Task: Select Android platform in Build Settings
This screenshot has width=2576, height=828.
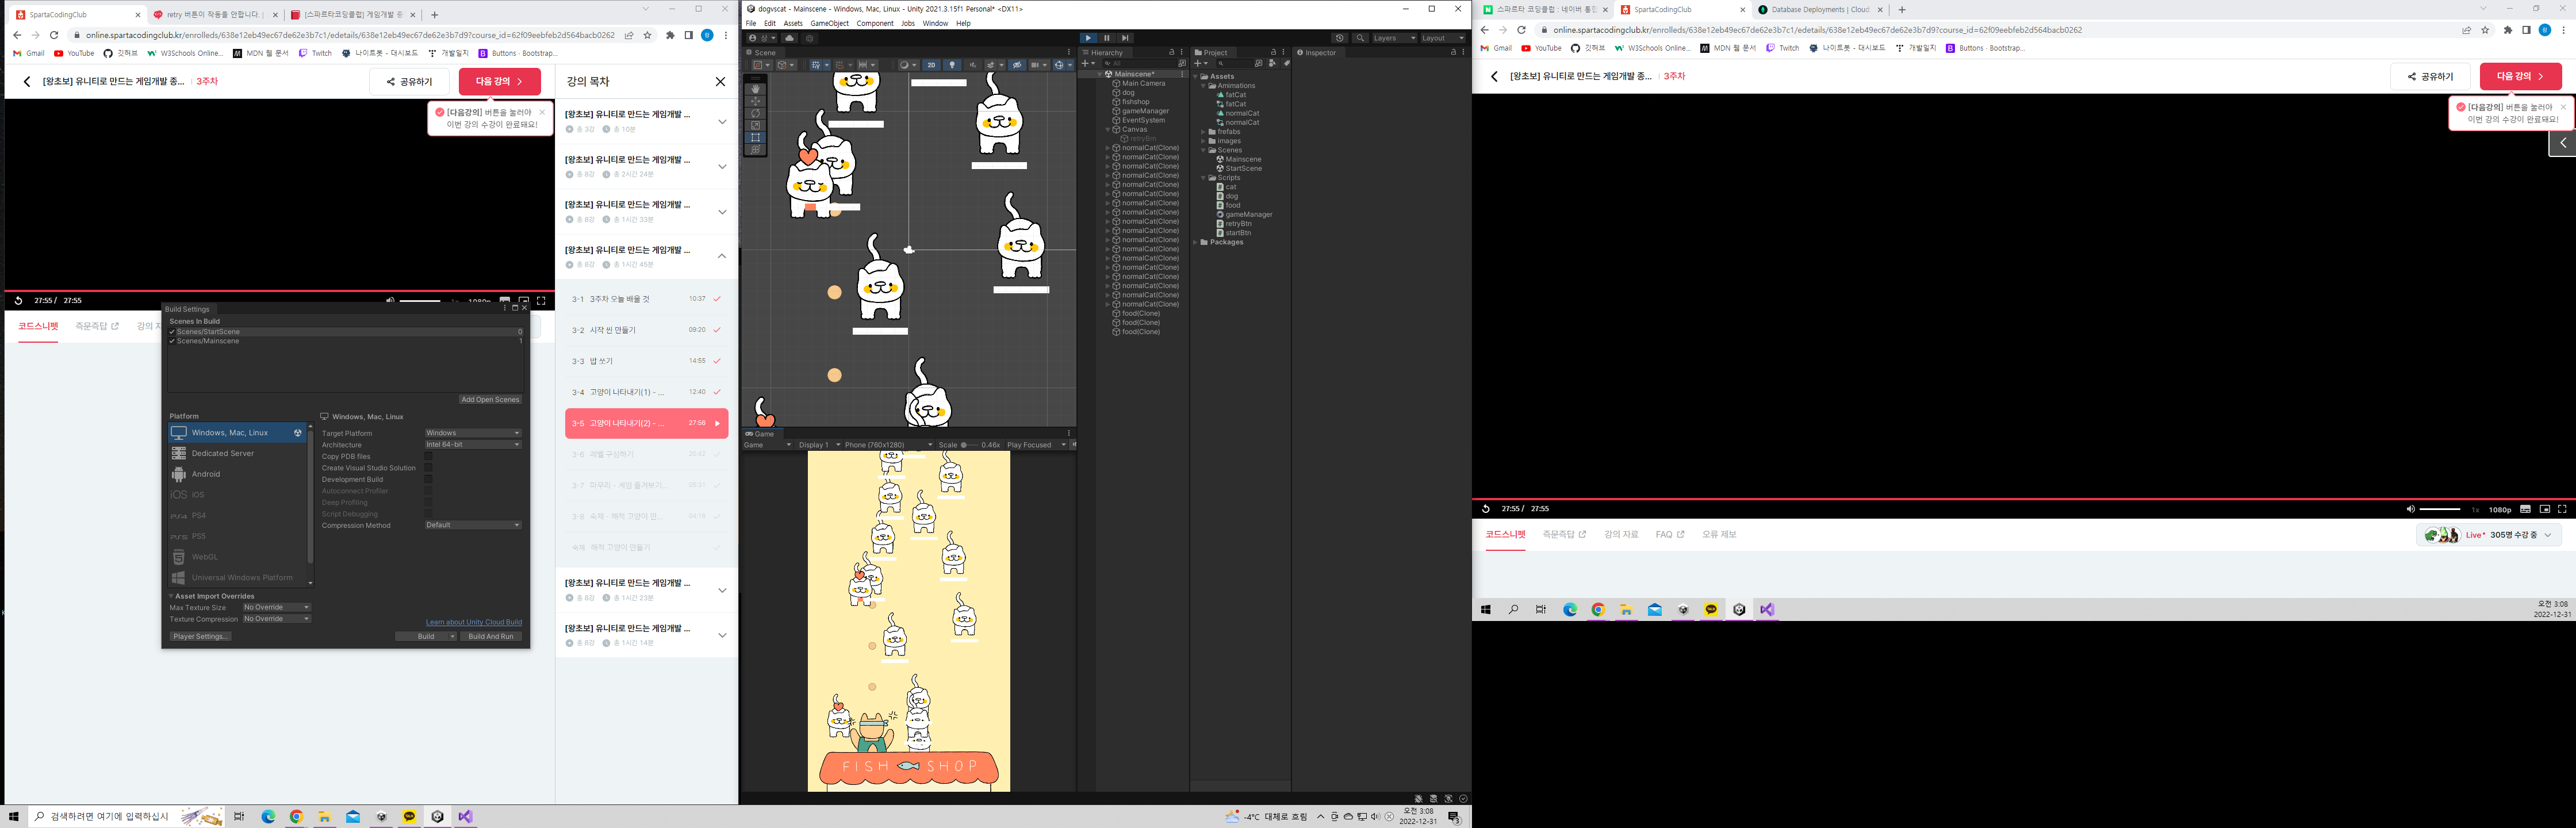Action: click(x=237, y=474)
